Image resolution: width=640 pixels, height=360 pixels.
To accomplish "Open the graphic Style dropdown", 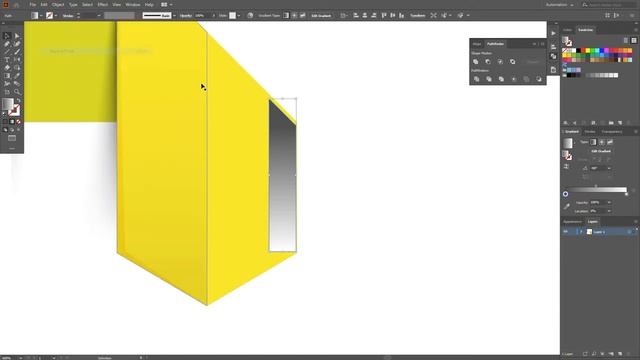I will 238,16.
